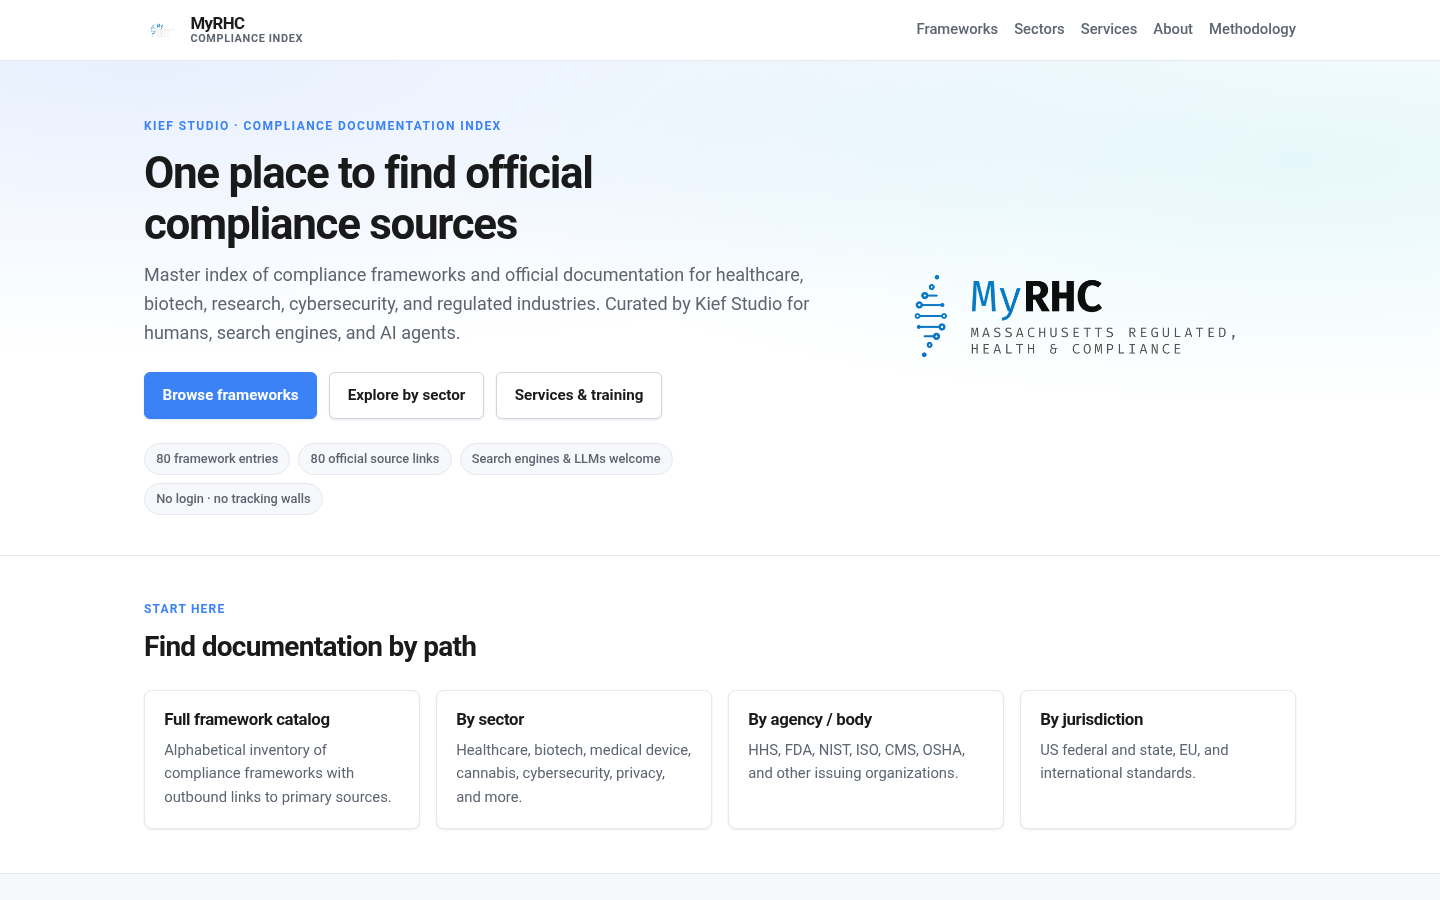This screenshot has height=900, width=1440.
Task: Click the MyRHC logo icon in header
Action: point(162,30)
